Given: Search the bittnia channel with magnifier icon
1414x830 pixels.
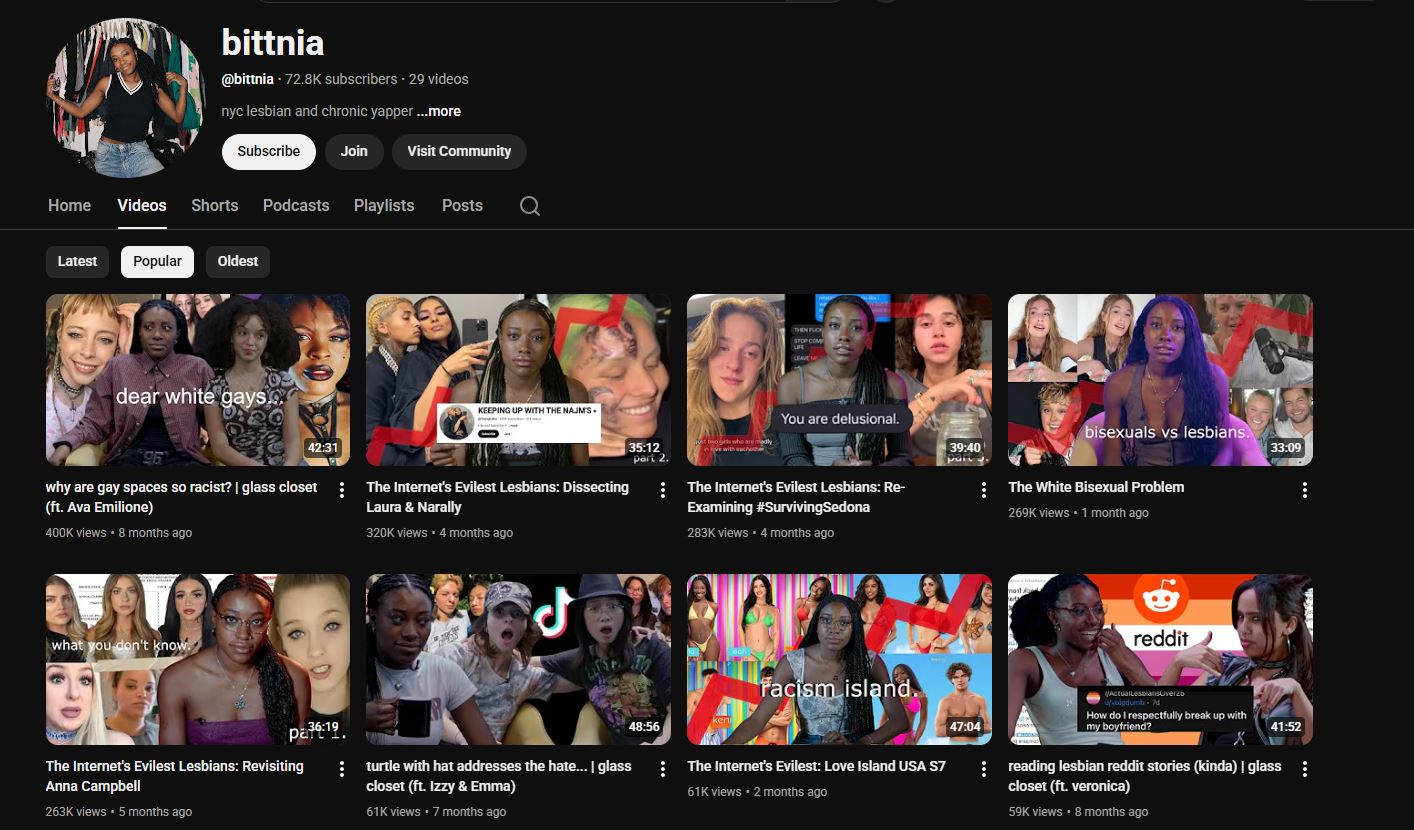Looking at the screenshot, I should pos(530,206).
